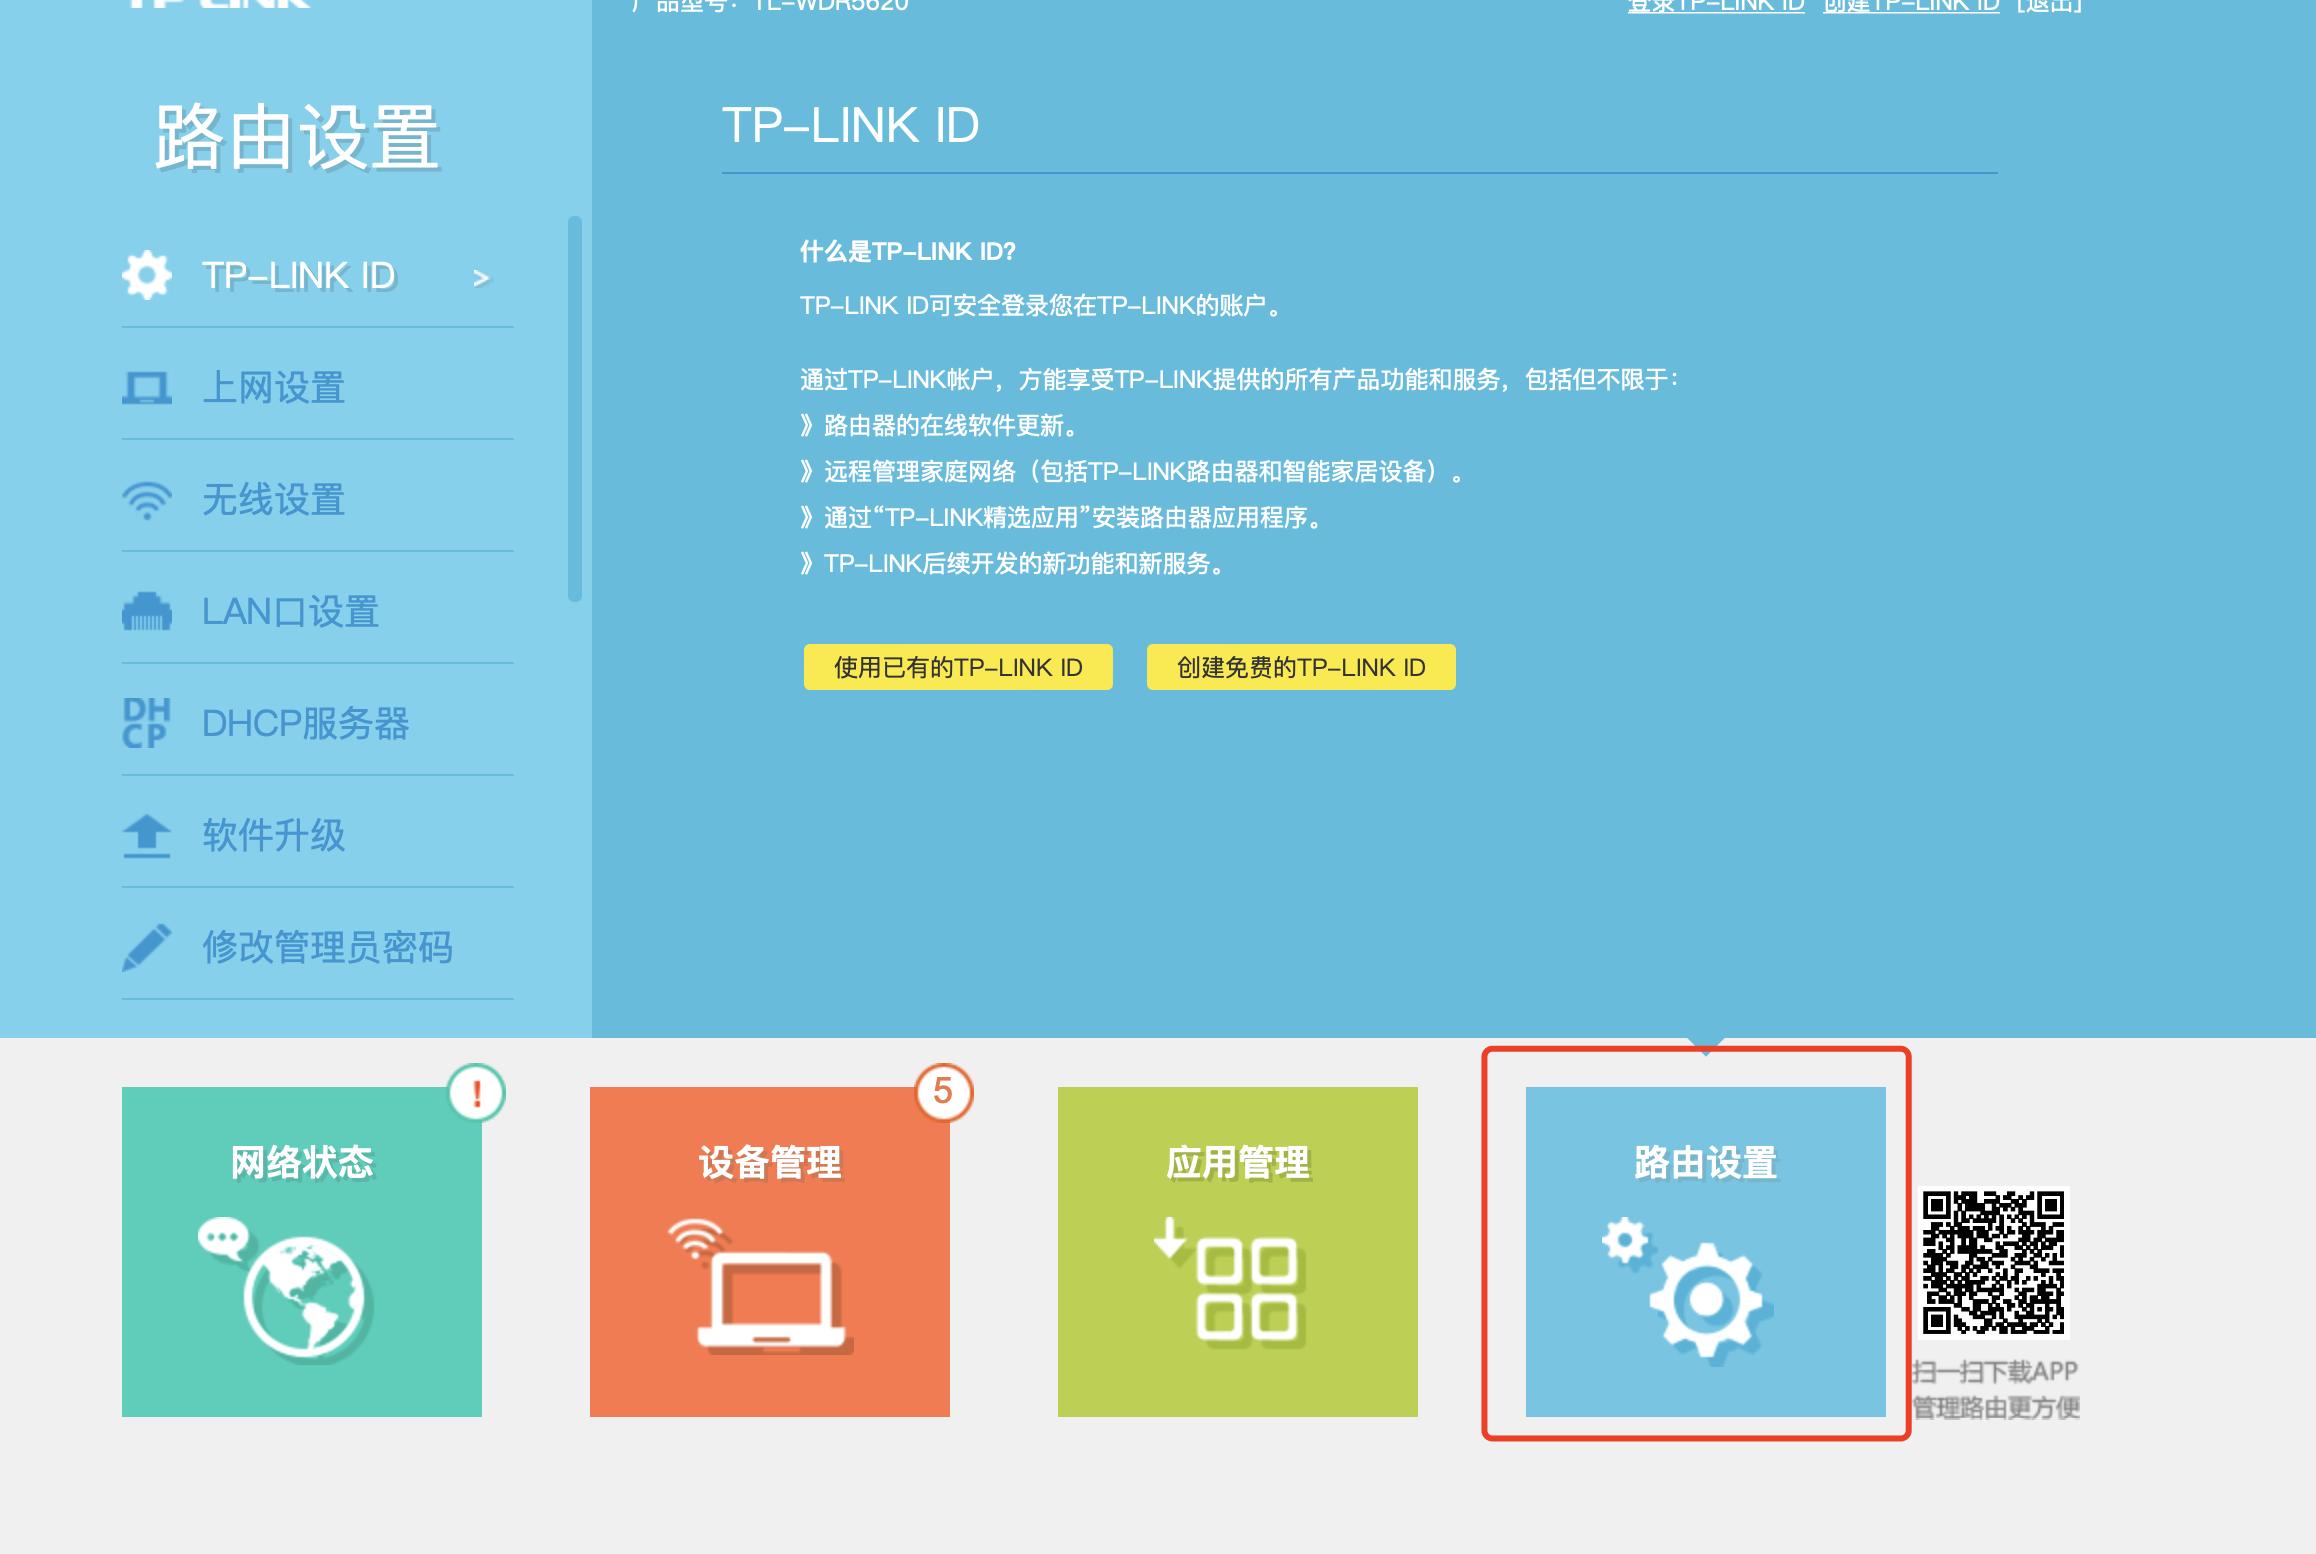This screenshot has height=1554, width=2316.
Task: Select the DHCP icon in the sidebar
Action: pyautogui.click(x=148, y=724)
